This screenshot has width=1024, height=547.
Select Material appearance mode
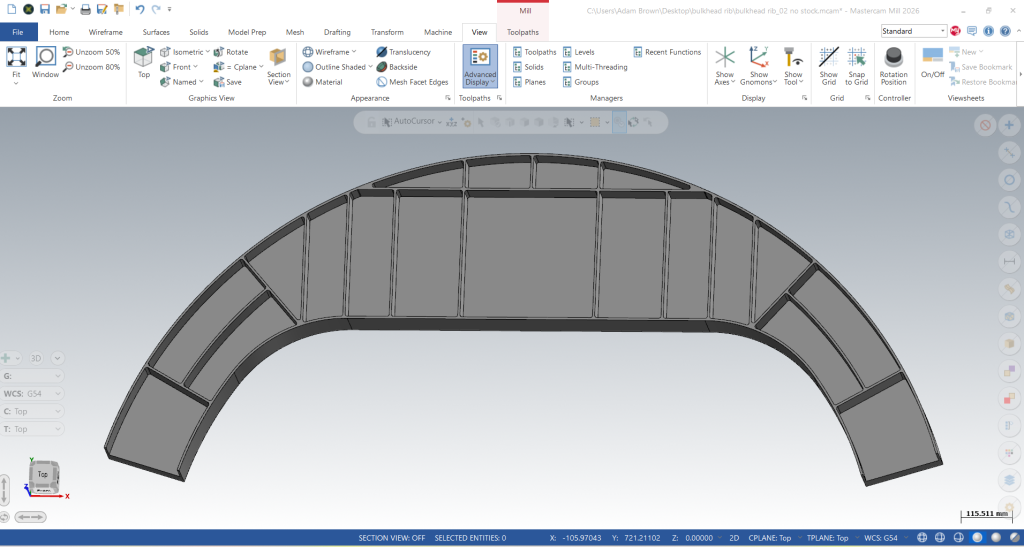(x=323, y=82)
